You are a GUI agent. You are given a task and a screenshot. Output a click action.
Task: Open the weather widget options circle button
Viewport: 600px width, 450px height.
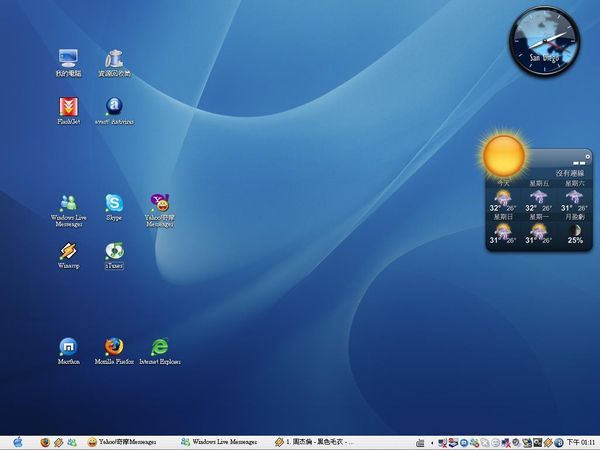click(588, 157)
